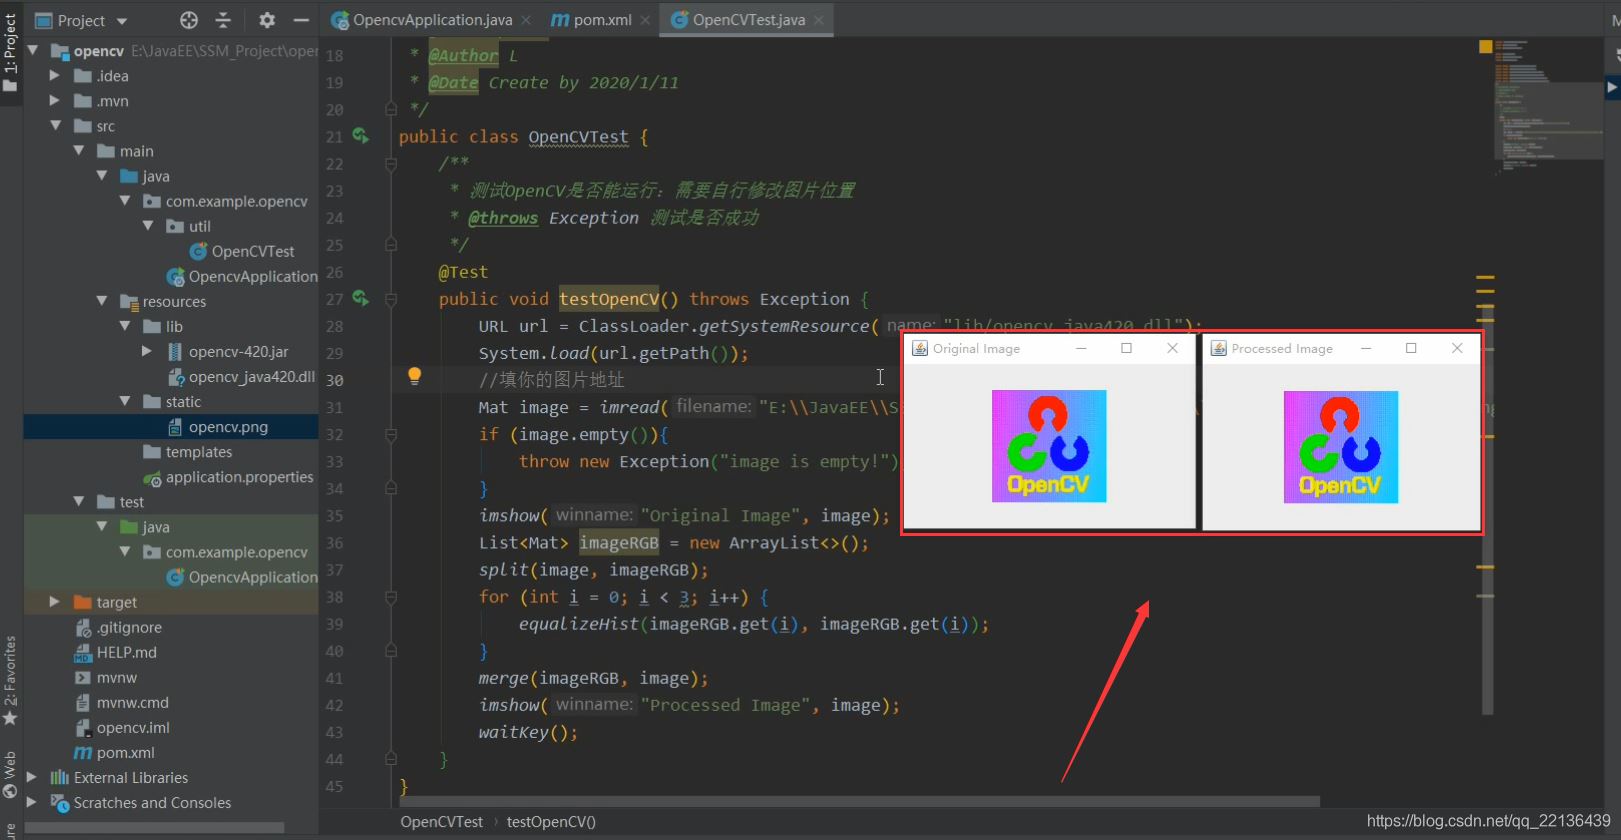Click testOpenCV() in the breadcrumb bar
Screen dimensions: 1621x840
551,822
